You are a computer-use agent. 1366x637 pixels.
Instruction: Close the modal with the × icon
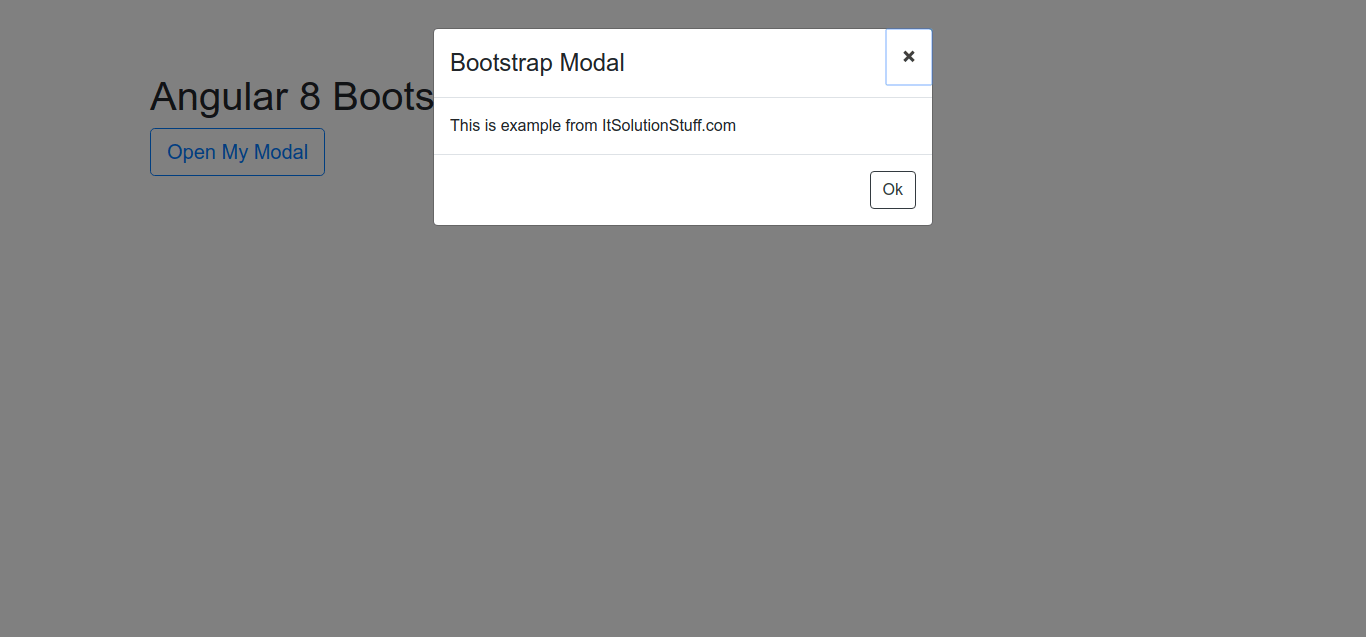pyautogui.click(x=908, y=57)
